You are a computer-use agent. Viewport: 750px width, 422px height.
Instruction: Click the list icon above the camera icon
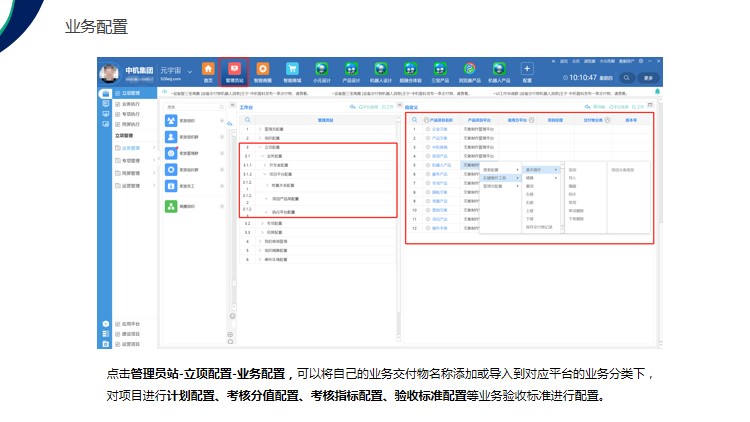[x=106, y=333]
